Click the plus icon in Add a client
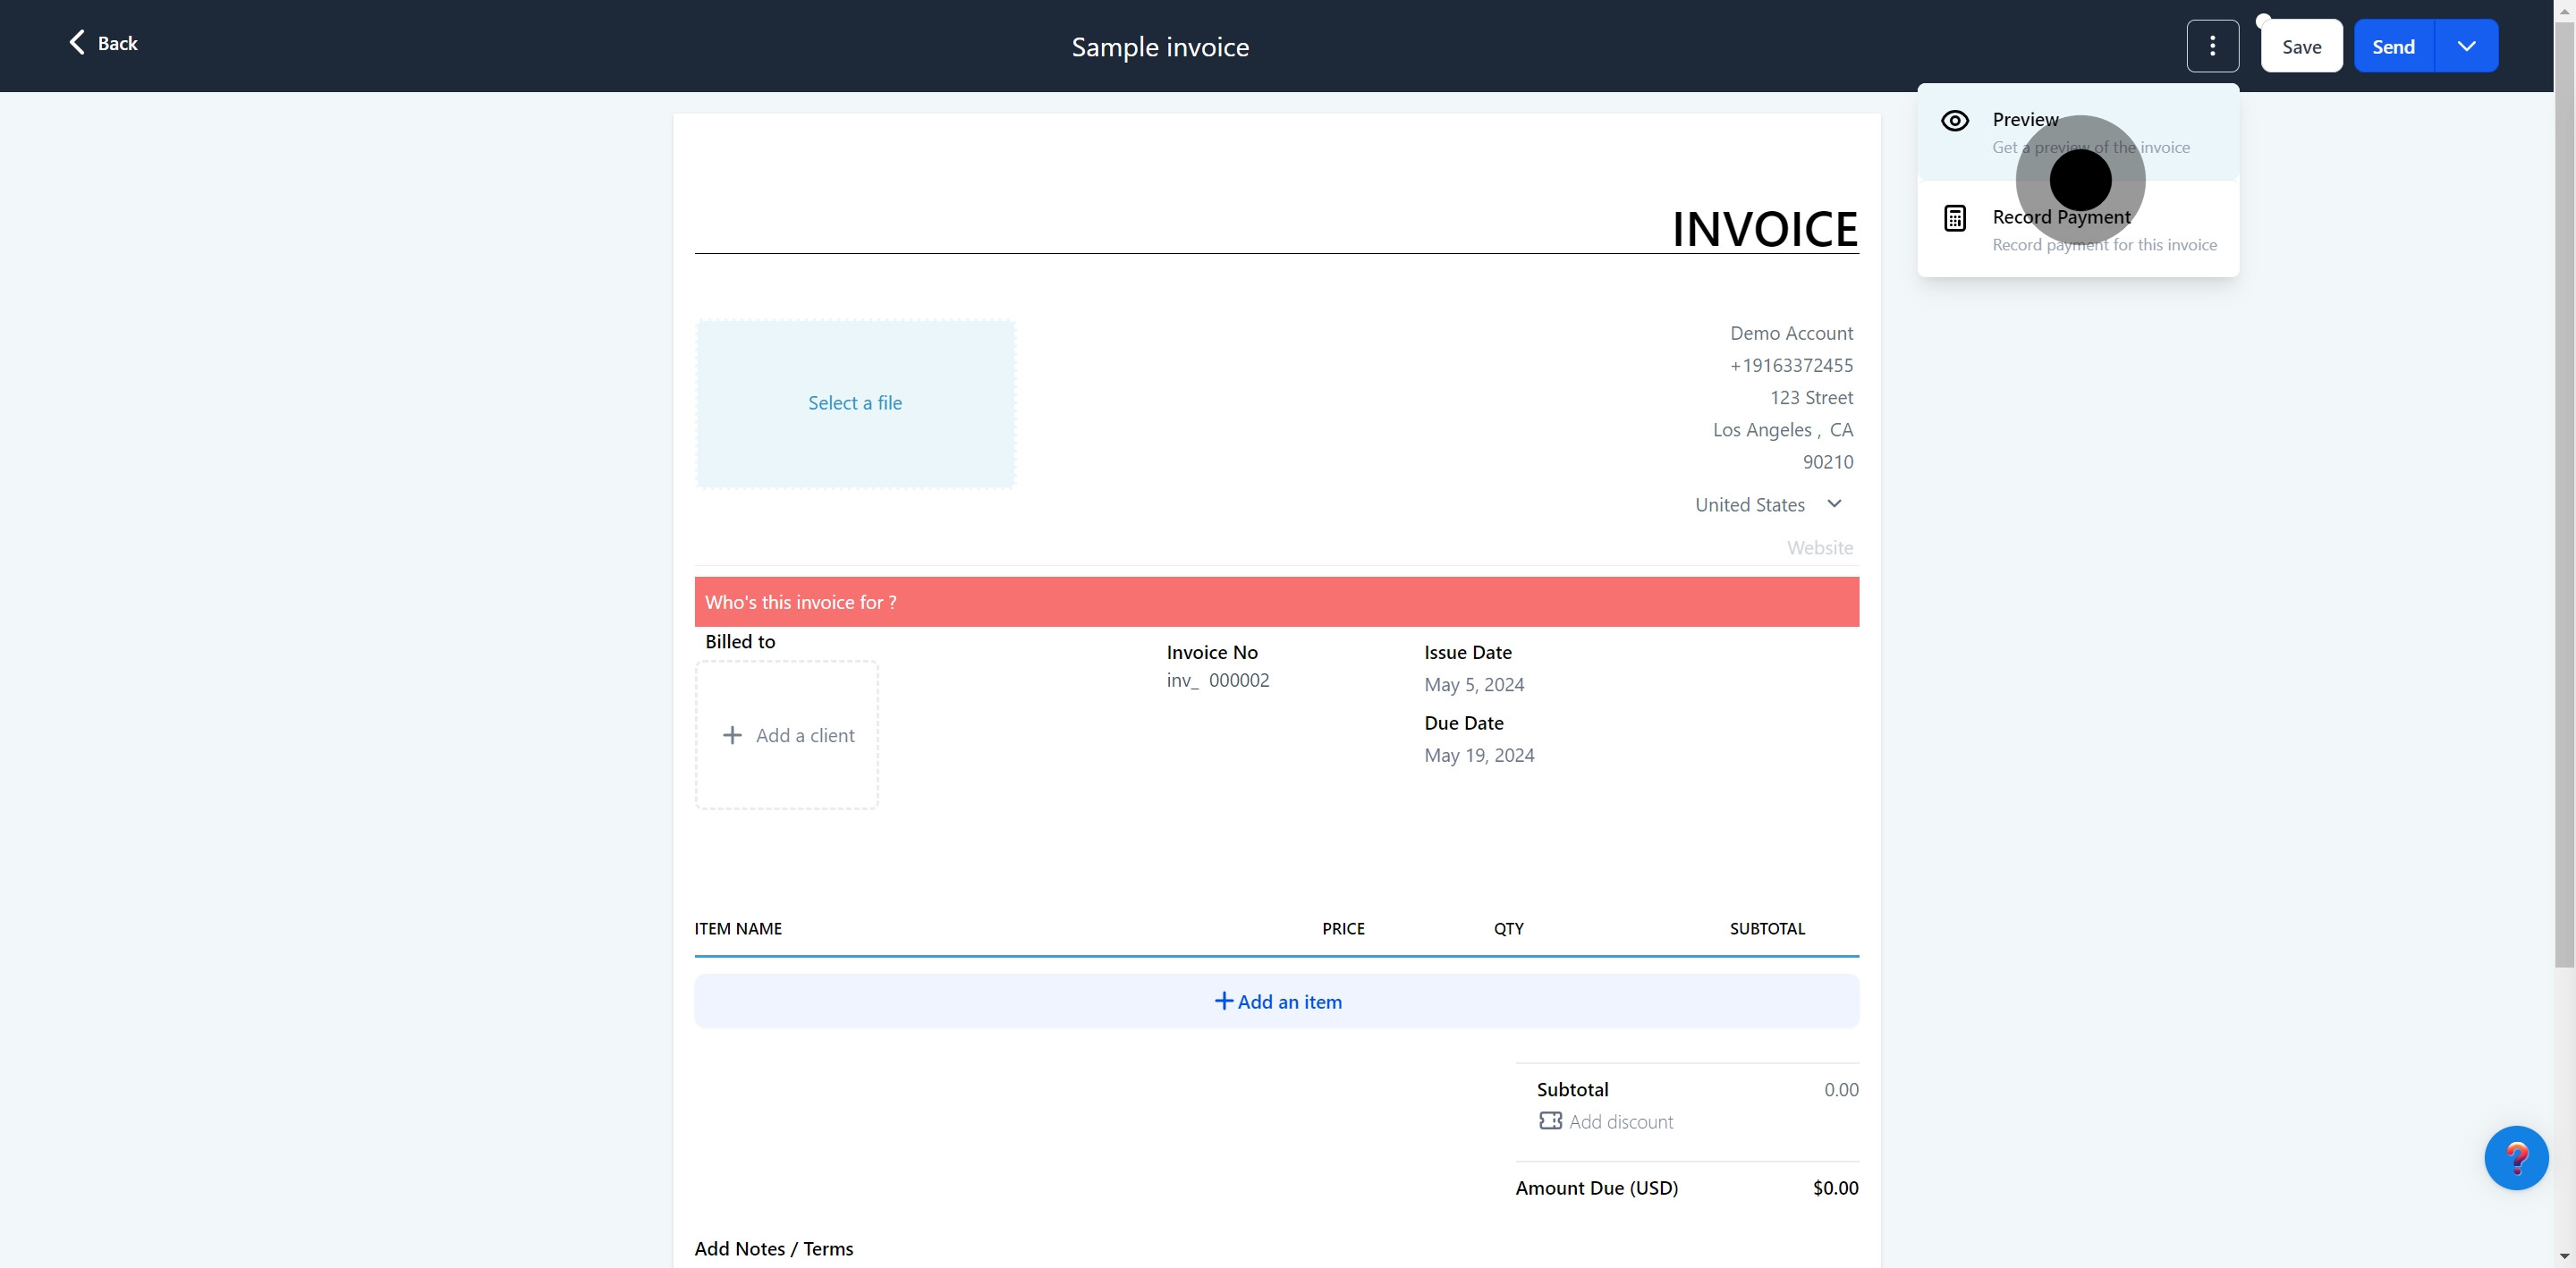Viewport: 2576px width, 1268px height. coord(732,735)
